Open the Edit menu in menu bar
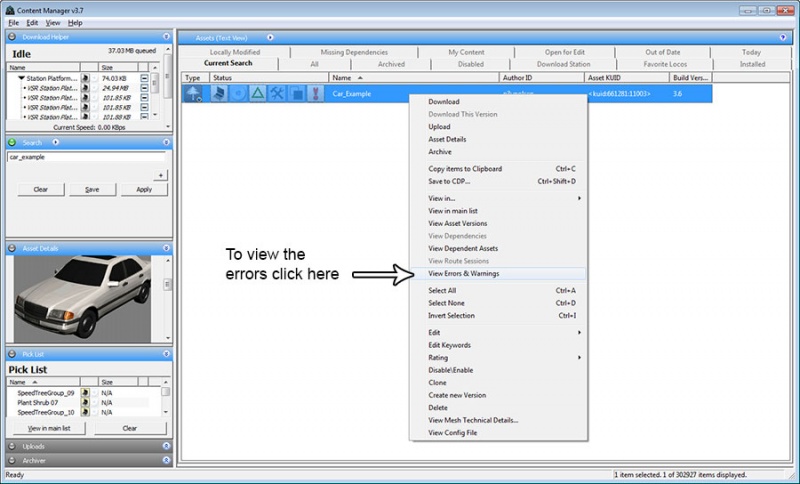This screenshot has height=484, width=800. pyautogui.click(x=32, y=23)
